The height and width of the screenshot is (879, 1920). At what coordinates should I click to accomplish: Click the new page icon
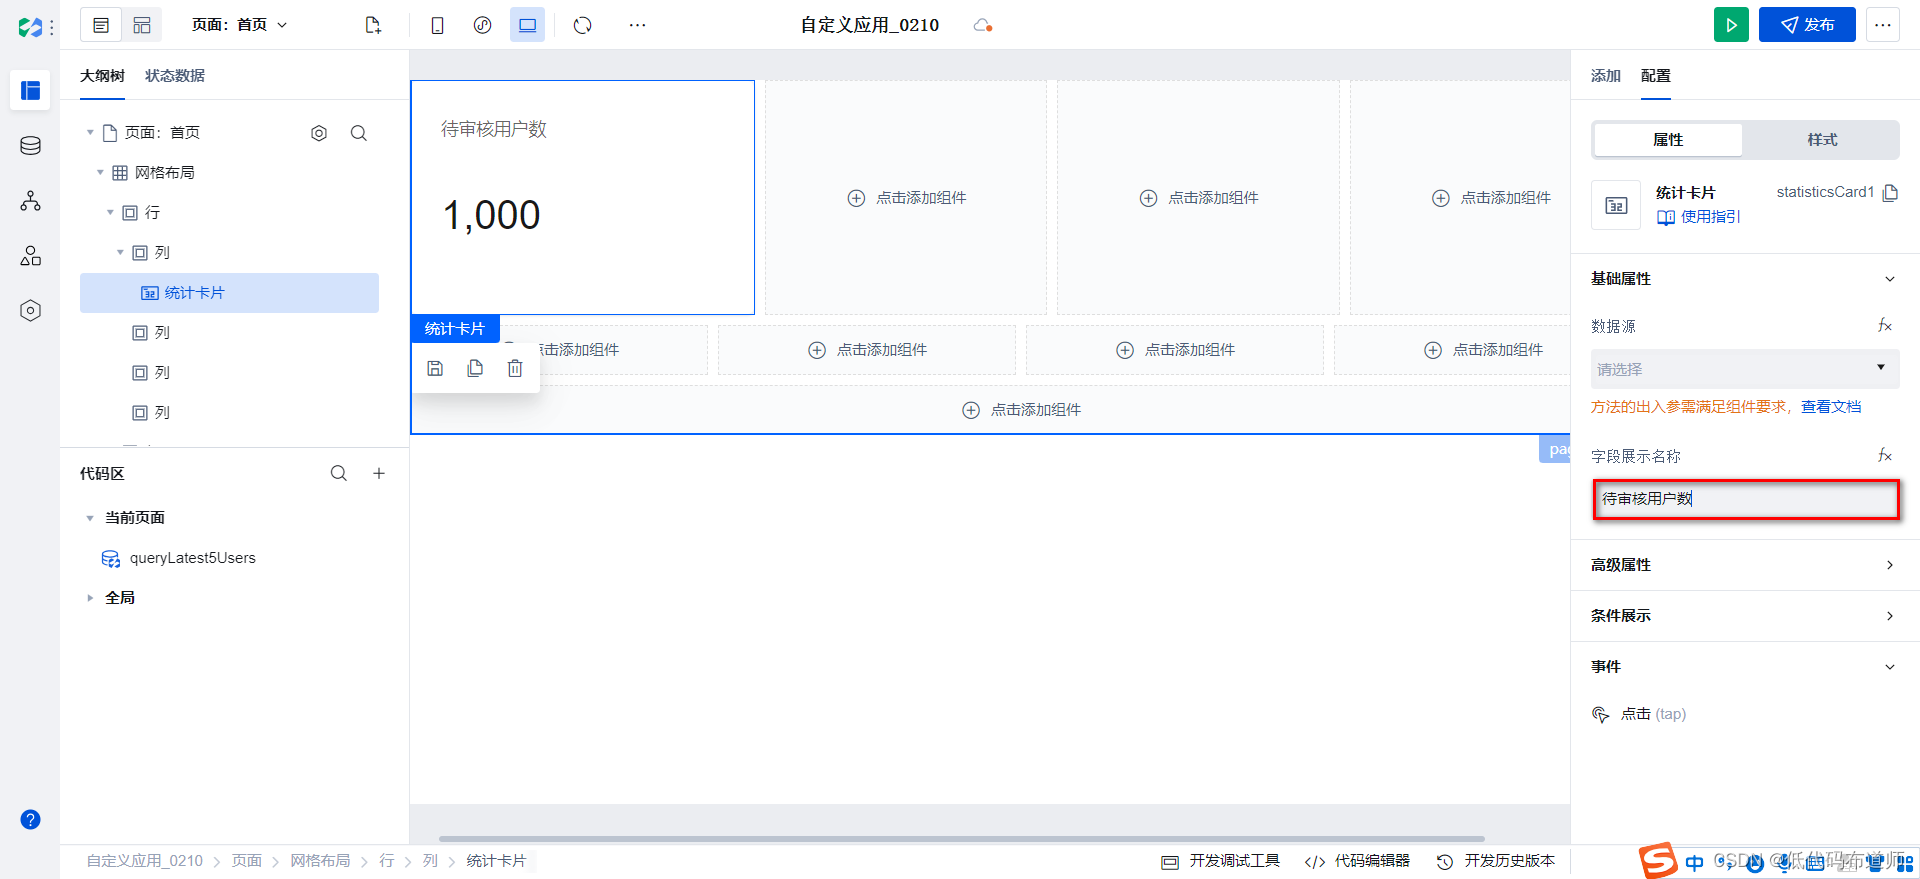[x=373, y=25]
